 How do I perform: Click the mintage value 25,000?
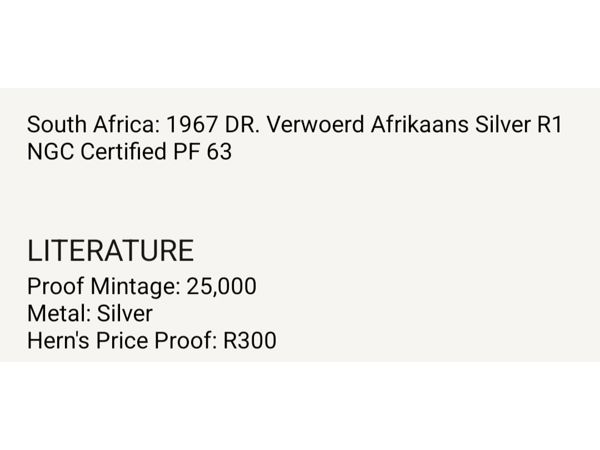click(222, 287)
